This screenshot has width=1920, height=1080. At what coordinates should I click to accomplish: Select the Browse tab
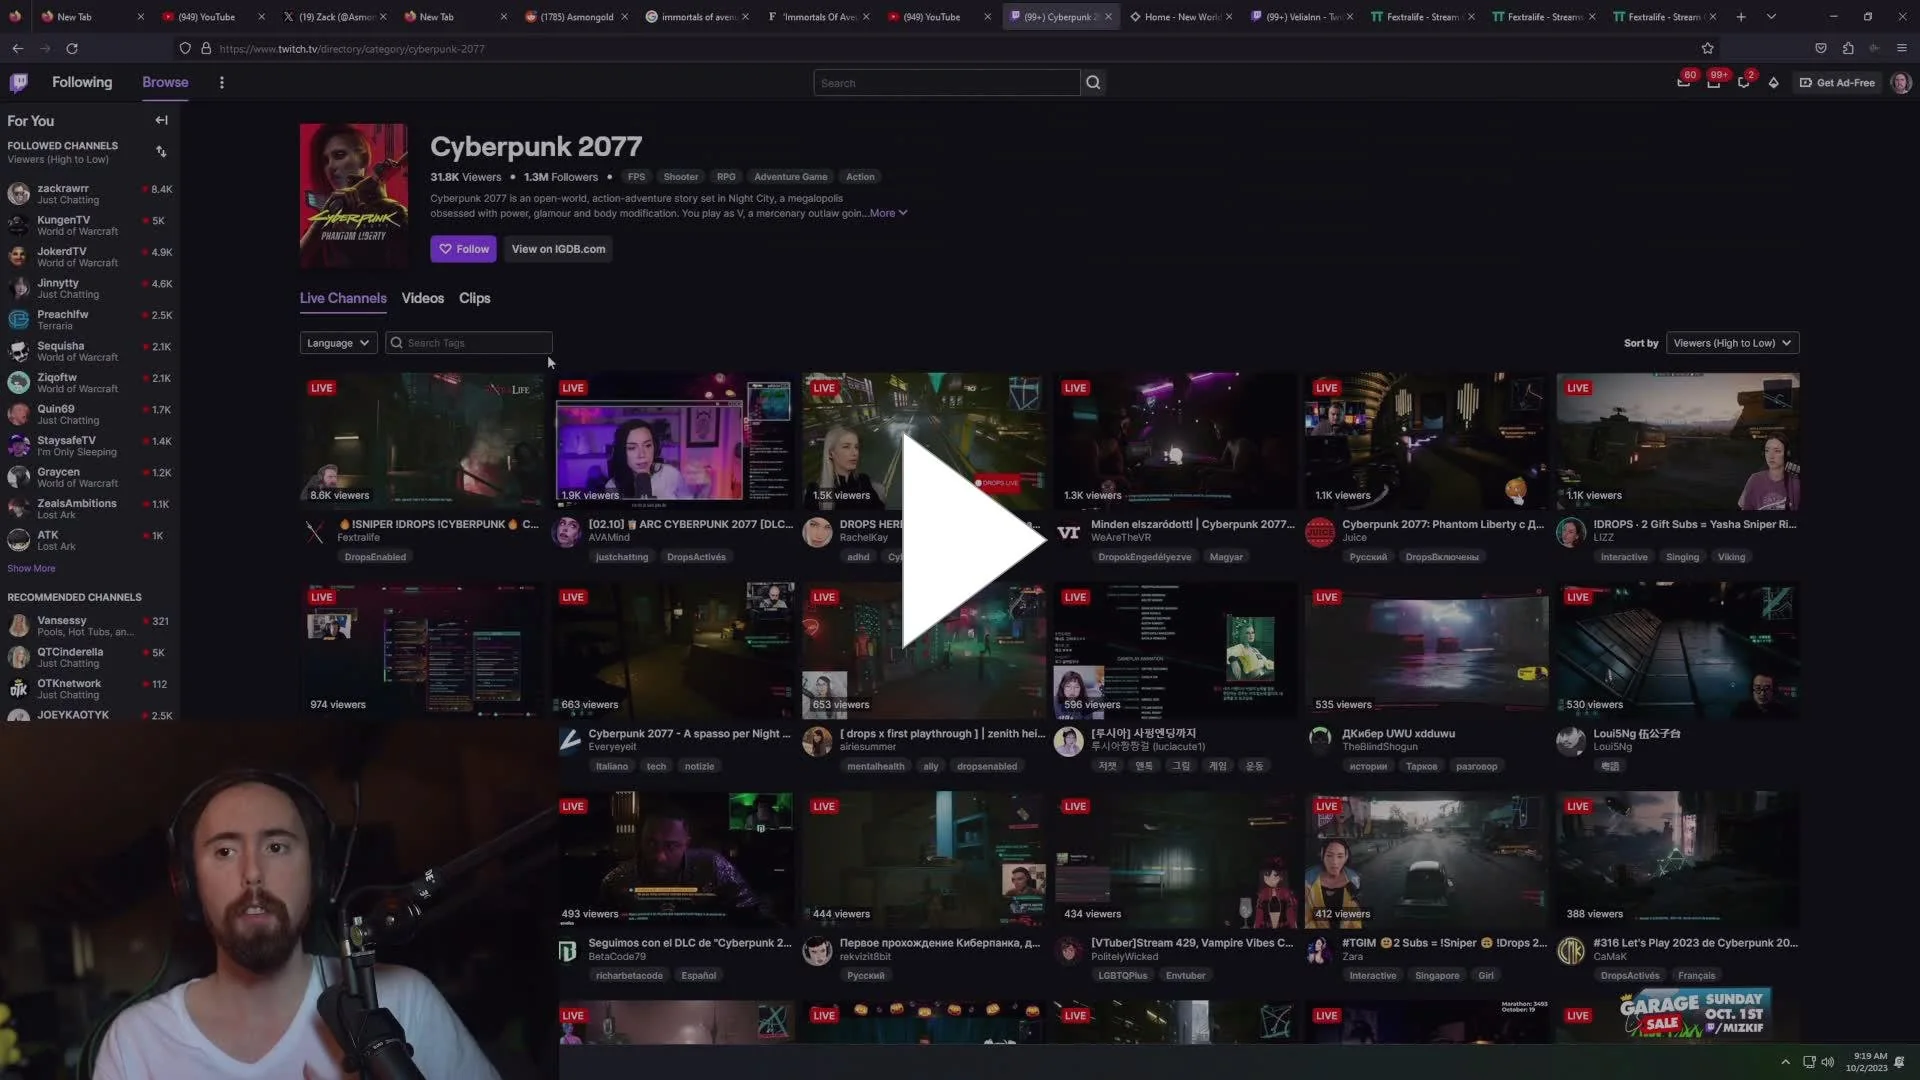coord(165,82)
